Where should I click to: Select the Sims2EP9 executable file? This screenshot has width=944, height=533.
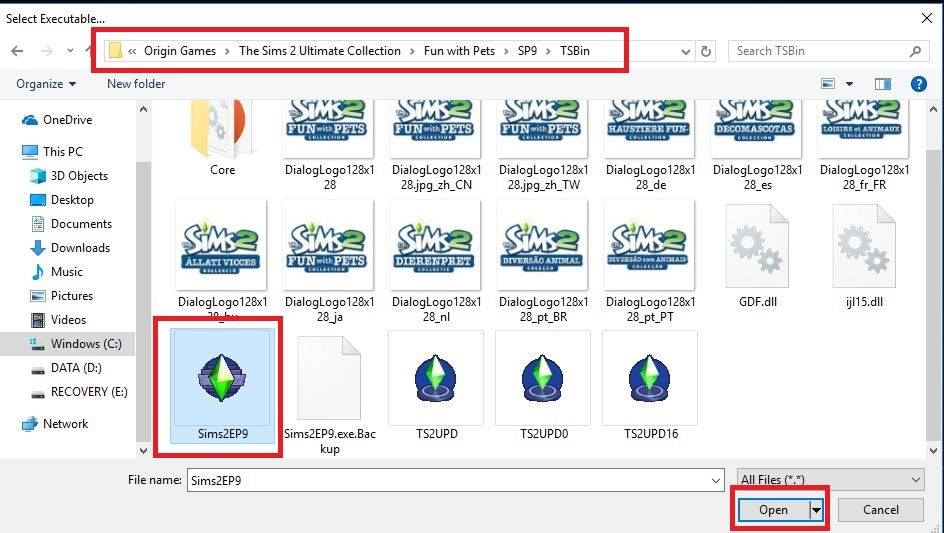coord(222,386)
